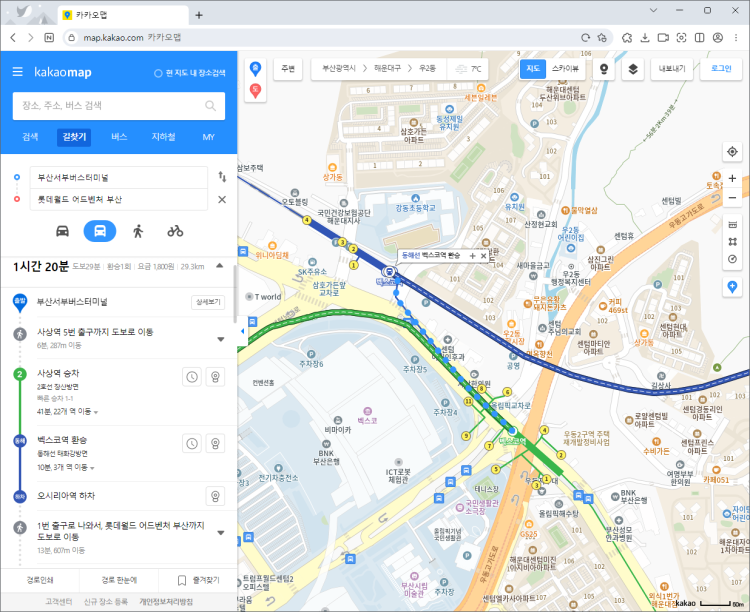This screenshot has width=750, height=612.
Task: Open the 버스 tab
Action: coord(119,137)
